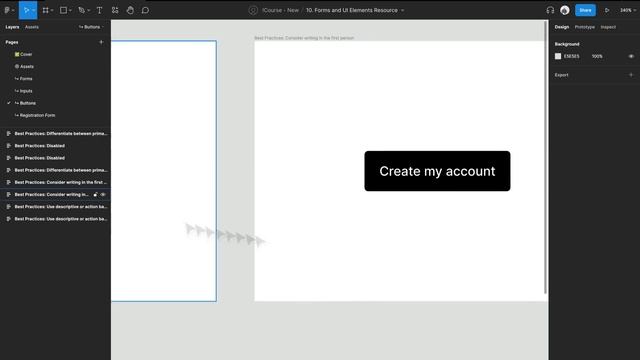
Task: Open the Resources components tool
Action: coord(115,10)
